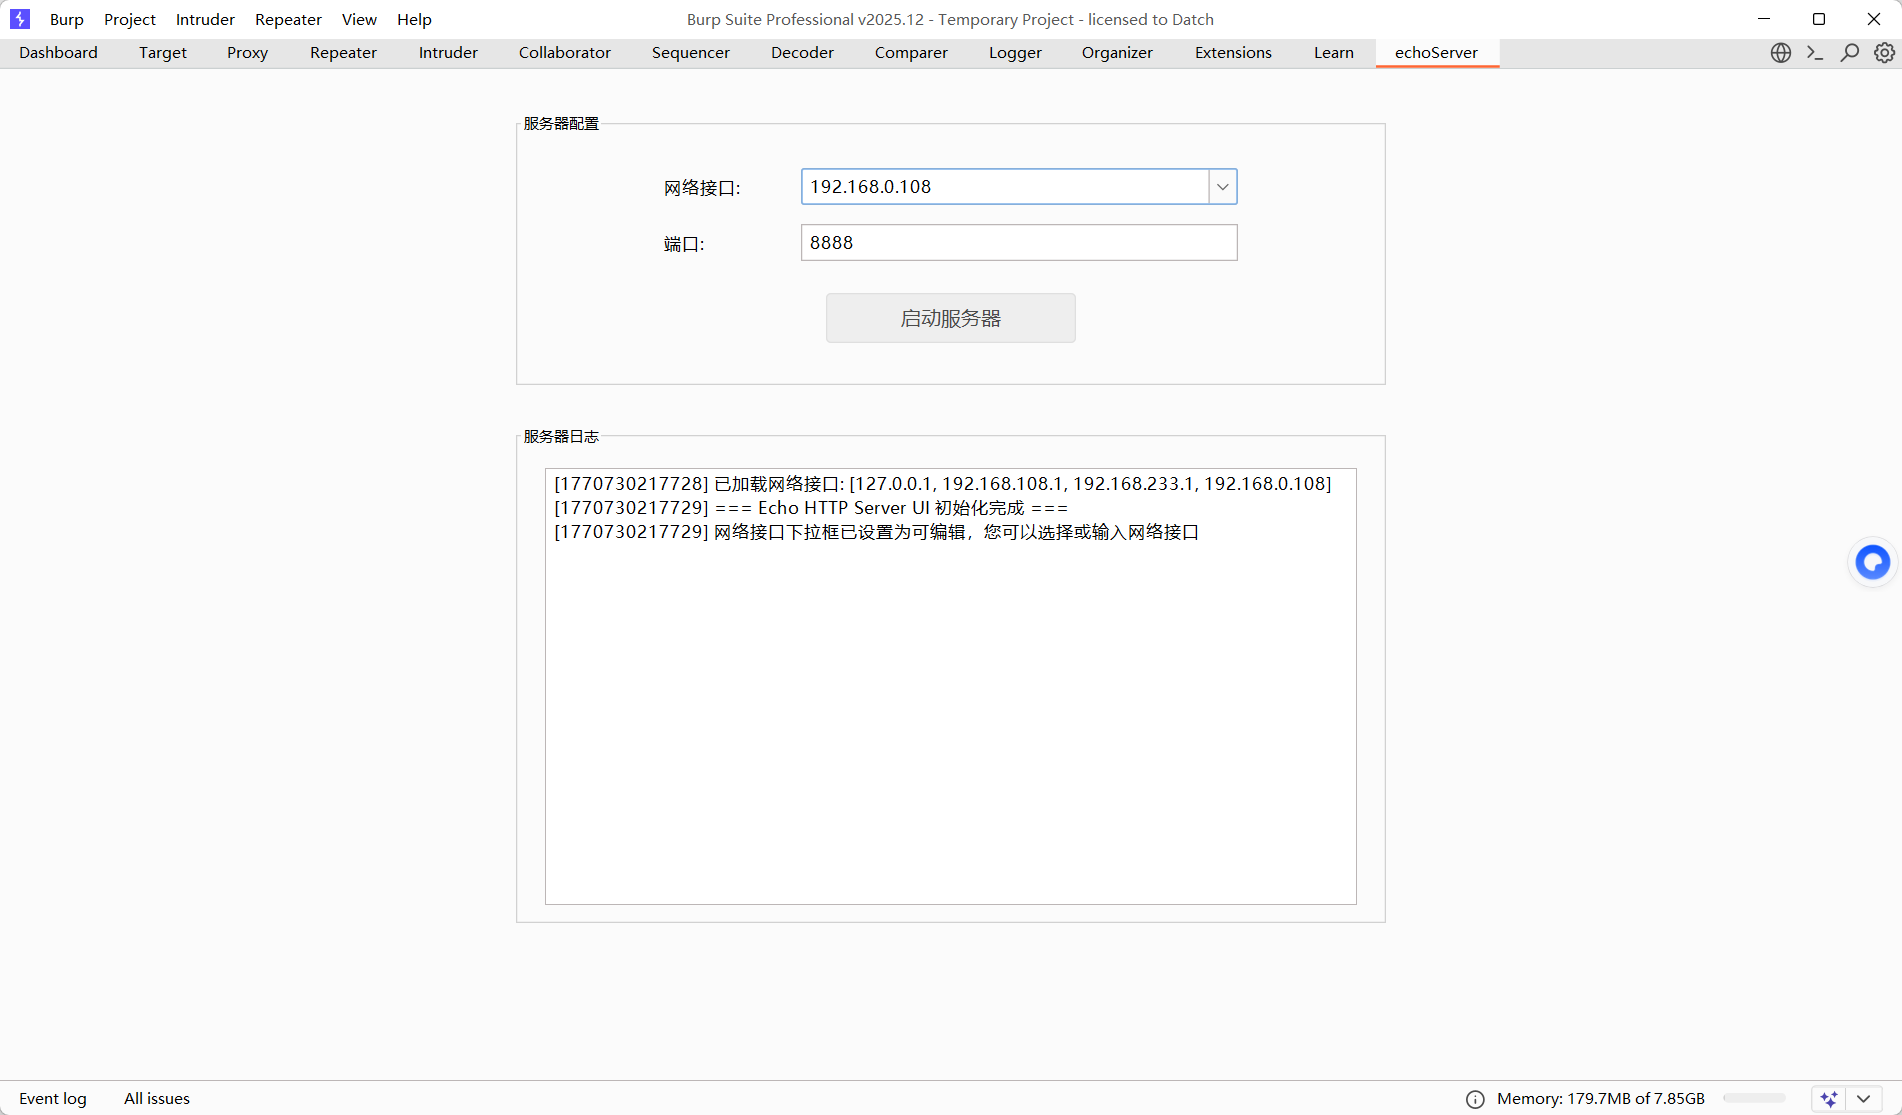Switch to the Target tab
This screenshot has width=1902, height=1115.
[x=163, y=53]
